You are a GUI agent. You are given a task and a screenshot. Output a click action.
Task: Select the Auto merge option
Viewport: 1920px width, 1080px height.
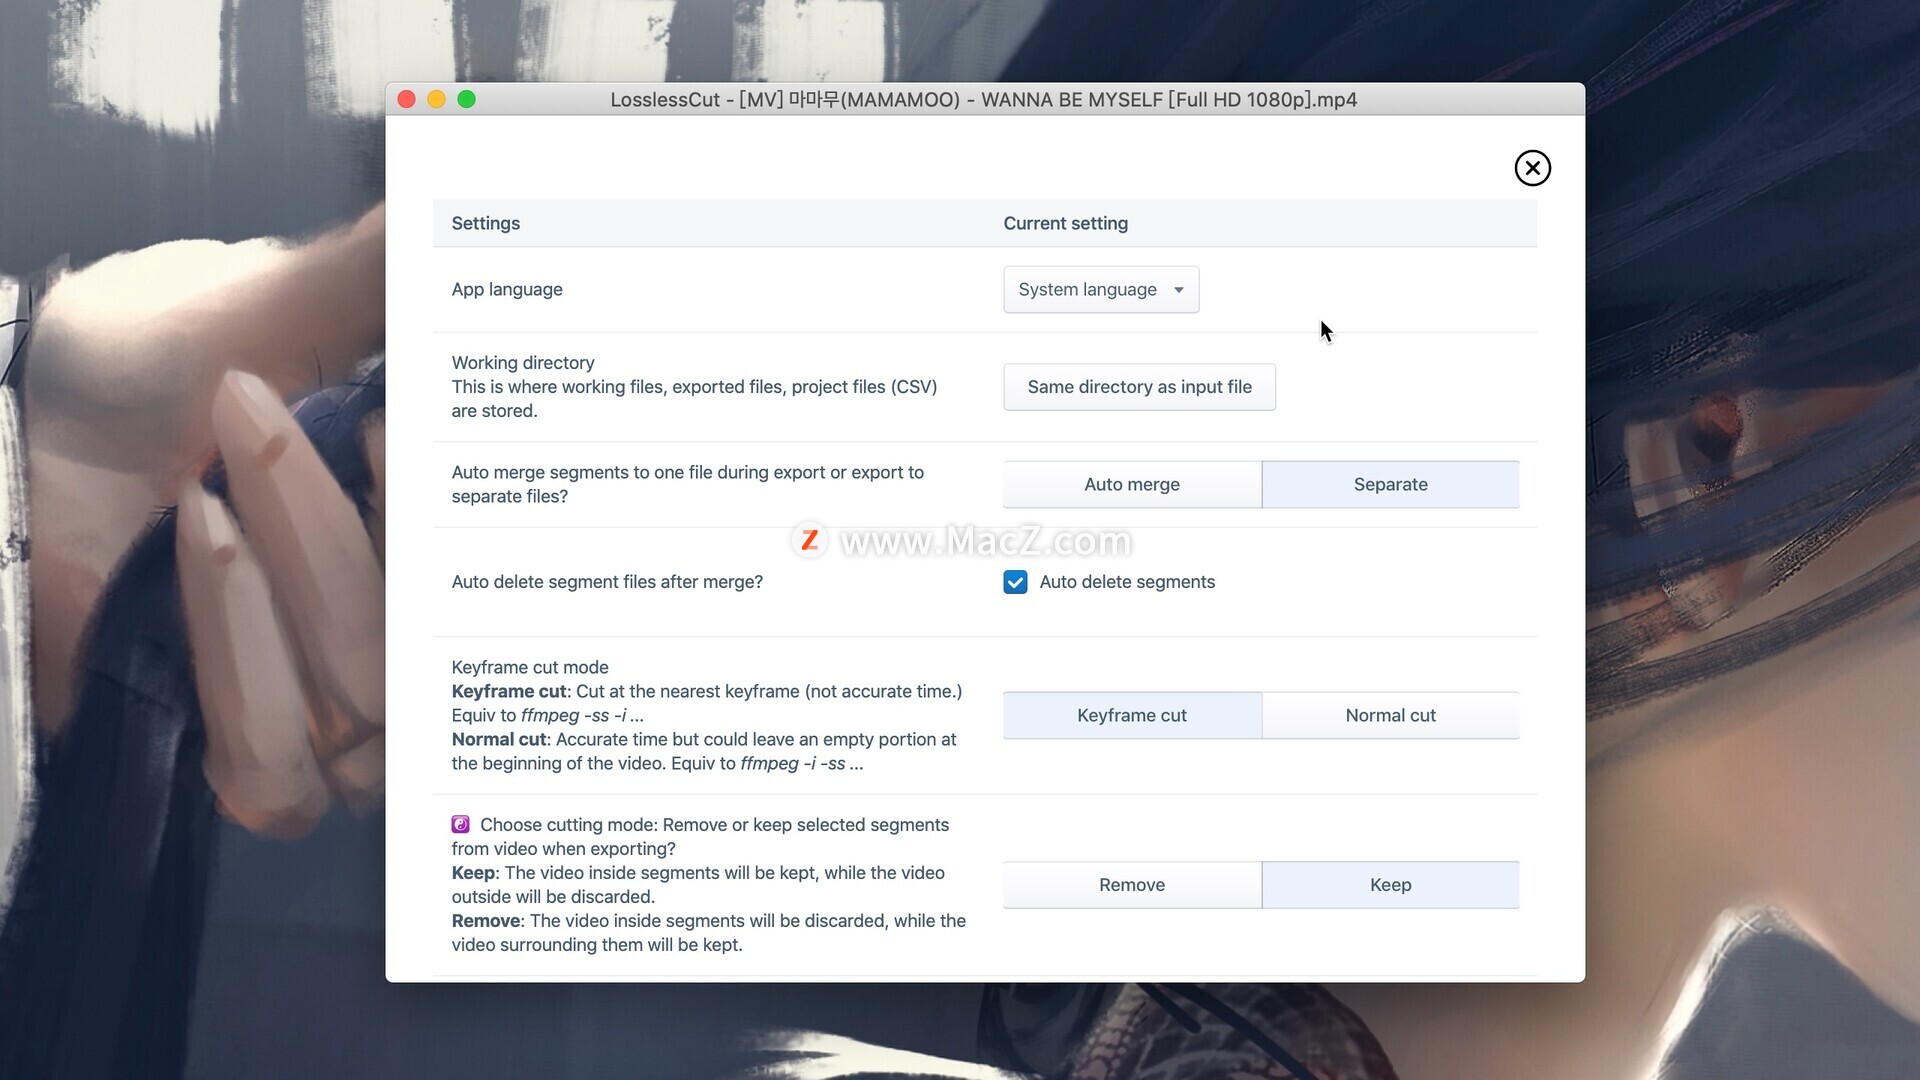pyautogui.click(x=1132, y=484)
